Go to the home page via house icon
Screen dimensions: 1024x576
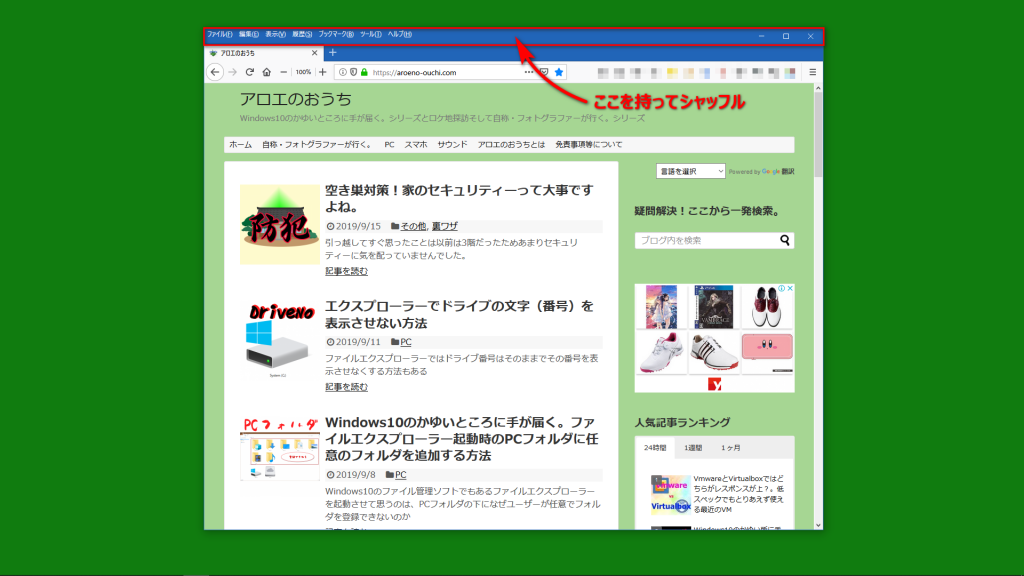(x=267, y=72)
